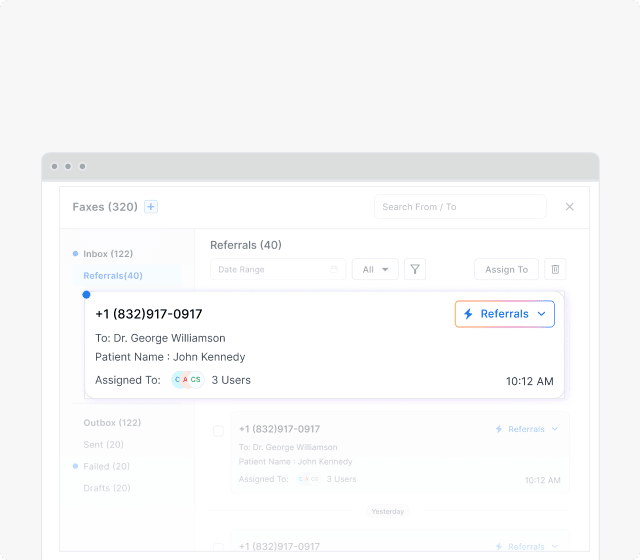The height and width of the screenshot is (560, 640).
Task: Click the Assign To button
Action: 506,269
